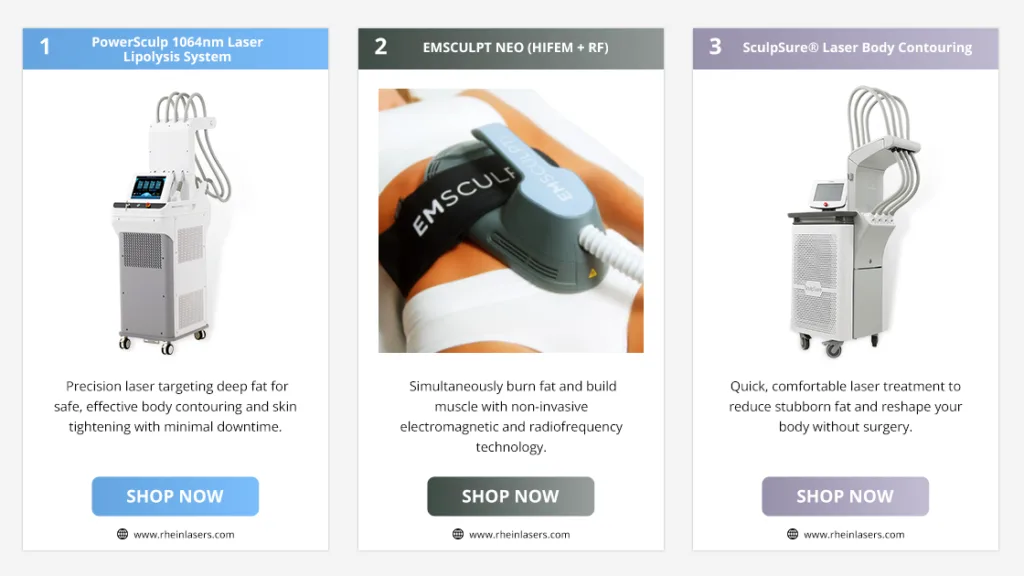The width and height of the screenshot is (1024, 576).
Task: Click the EMSCULPT NEO (HIFEM + RF) title
Action: [515, 47]
